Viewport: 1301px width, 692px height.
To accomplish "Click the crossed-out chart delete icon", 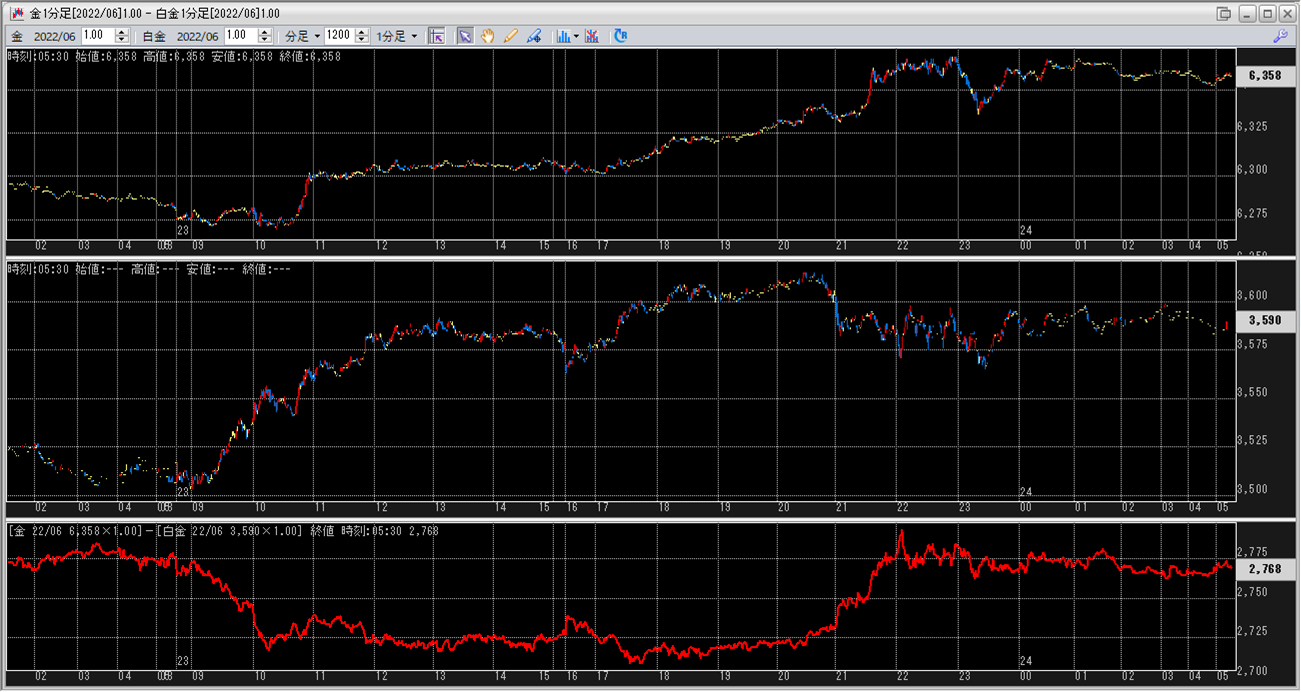I will [592, 36].
